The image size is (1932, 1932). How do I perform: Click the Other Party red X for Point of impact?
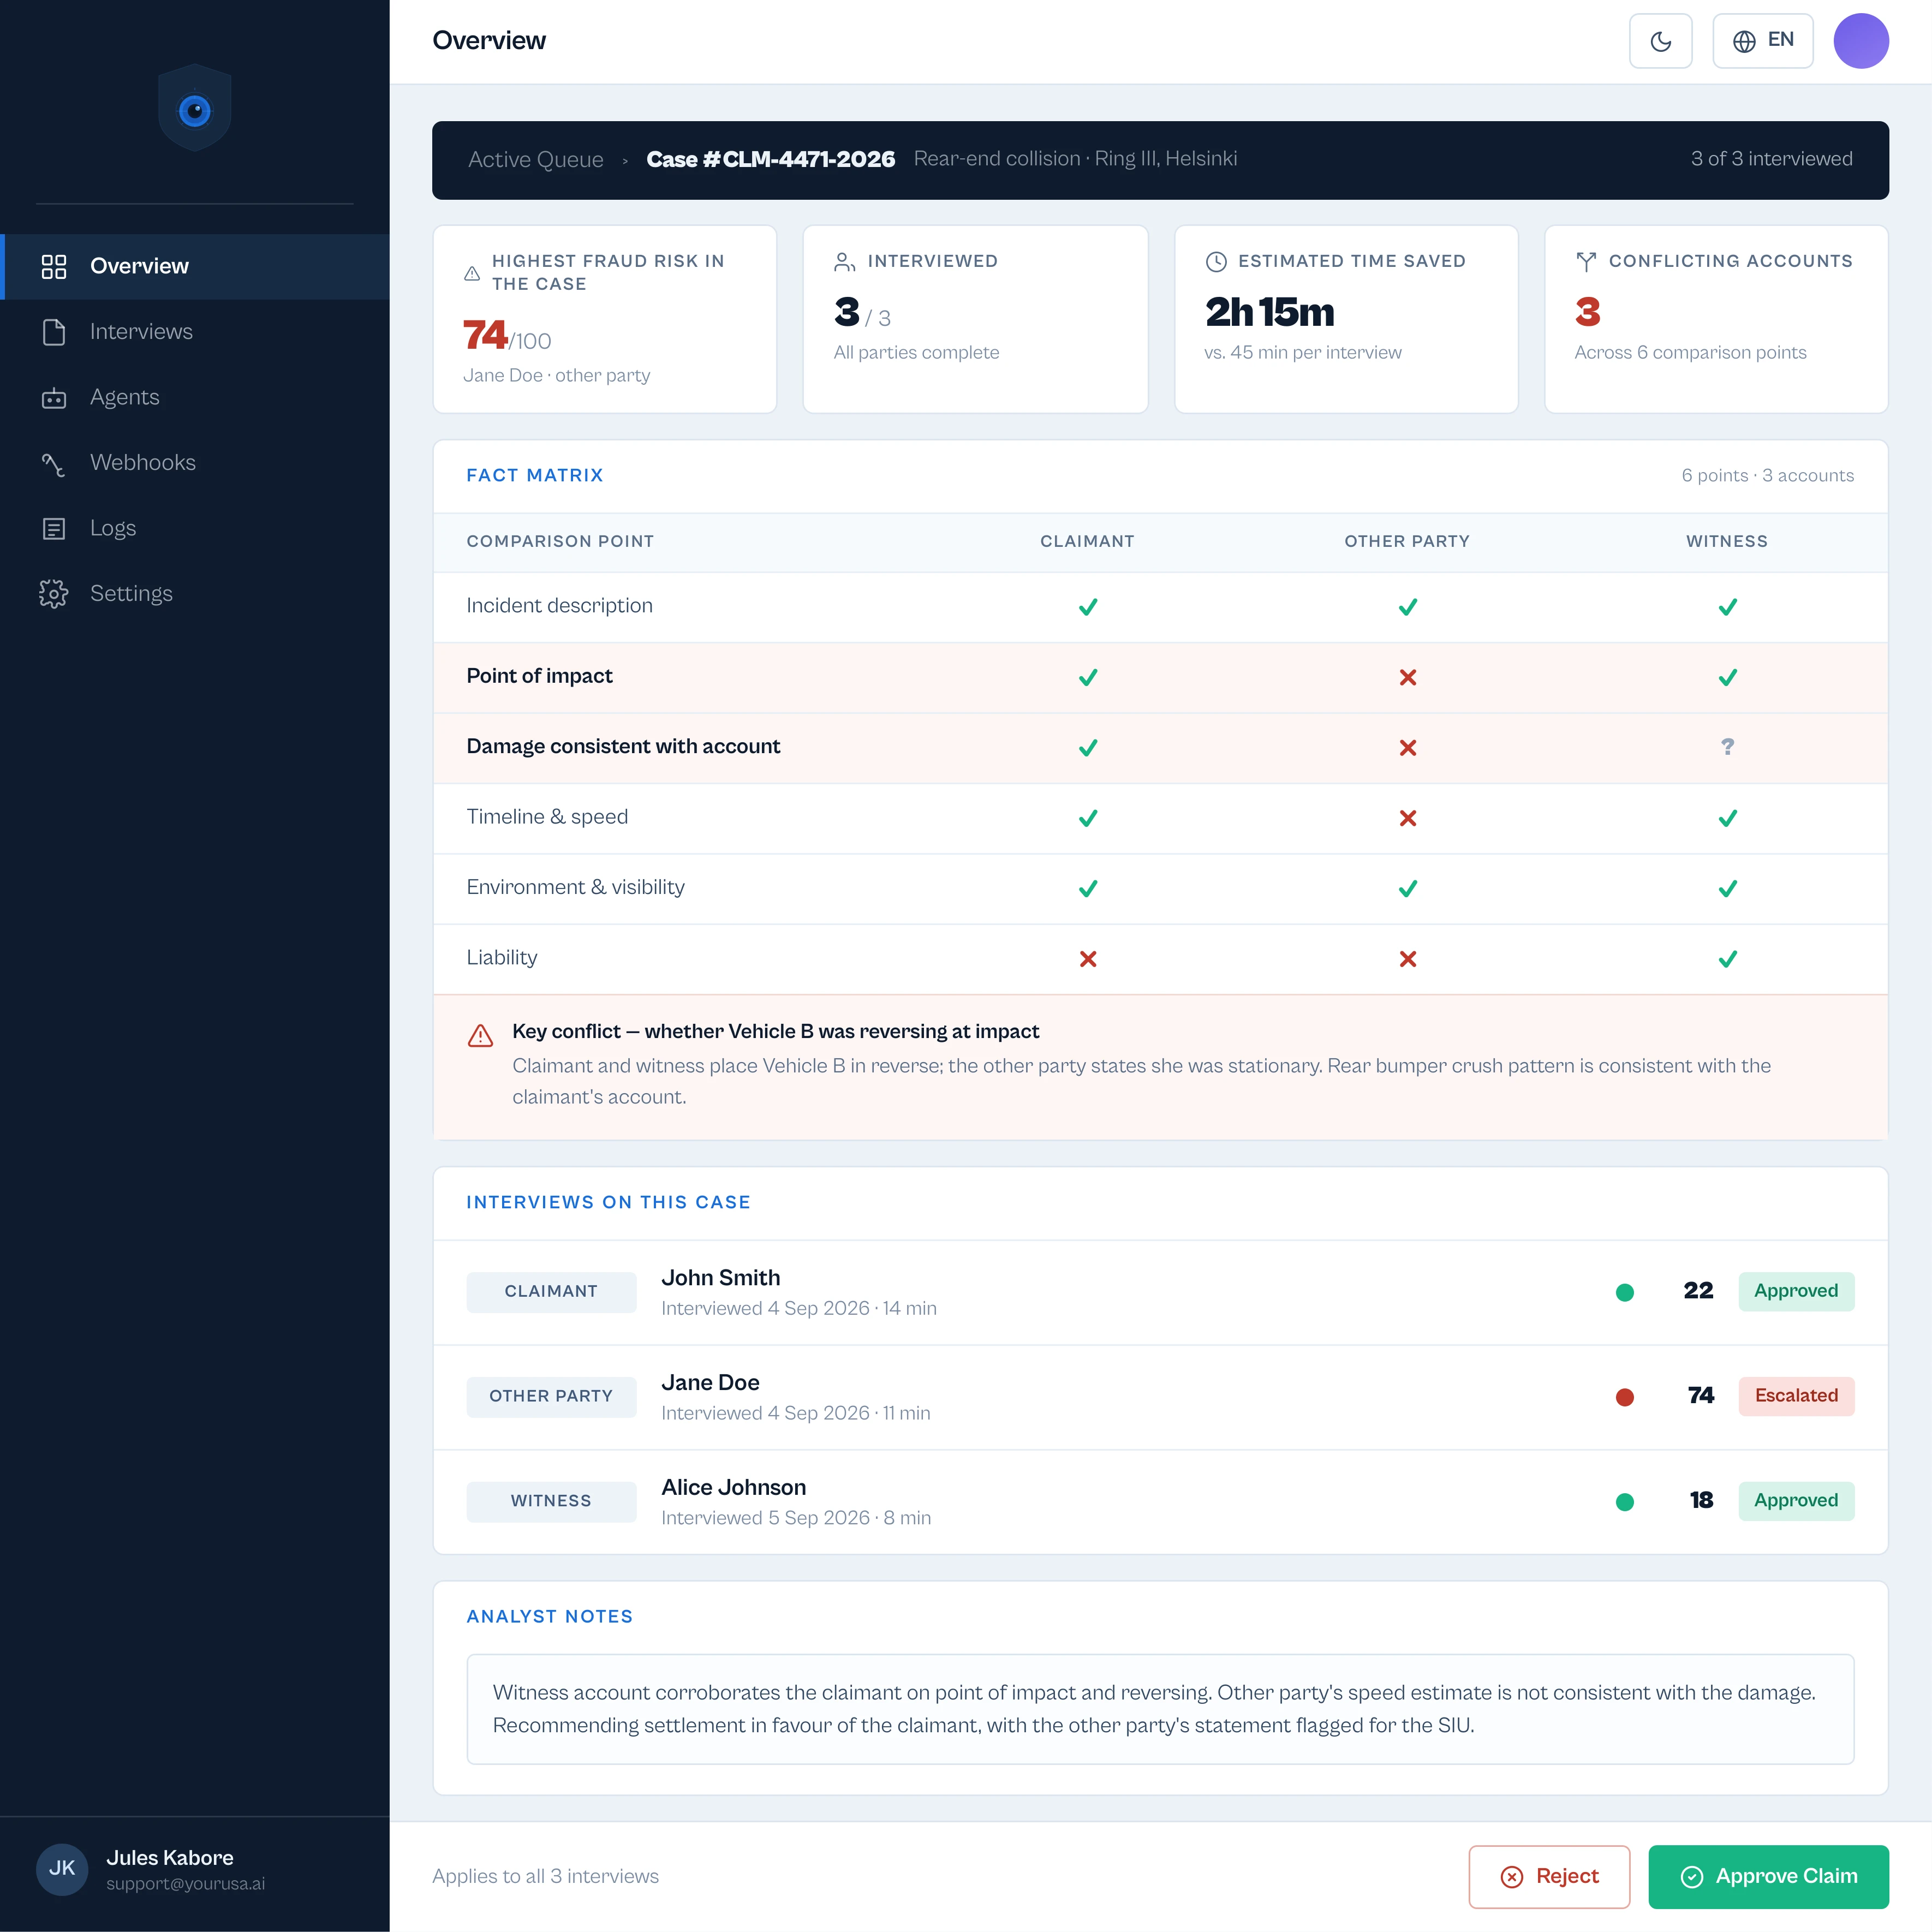(x=1407, y=677)
